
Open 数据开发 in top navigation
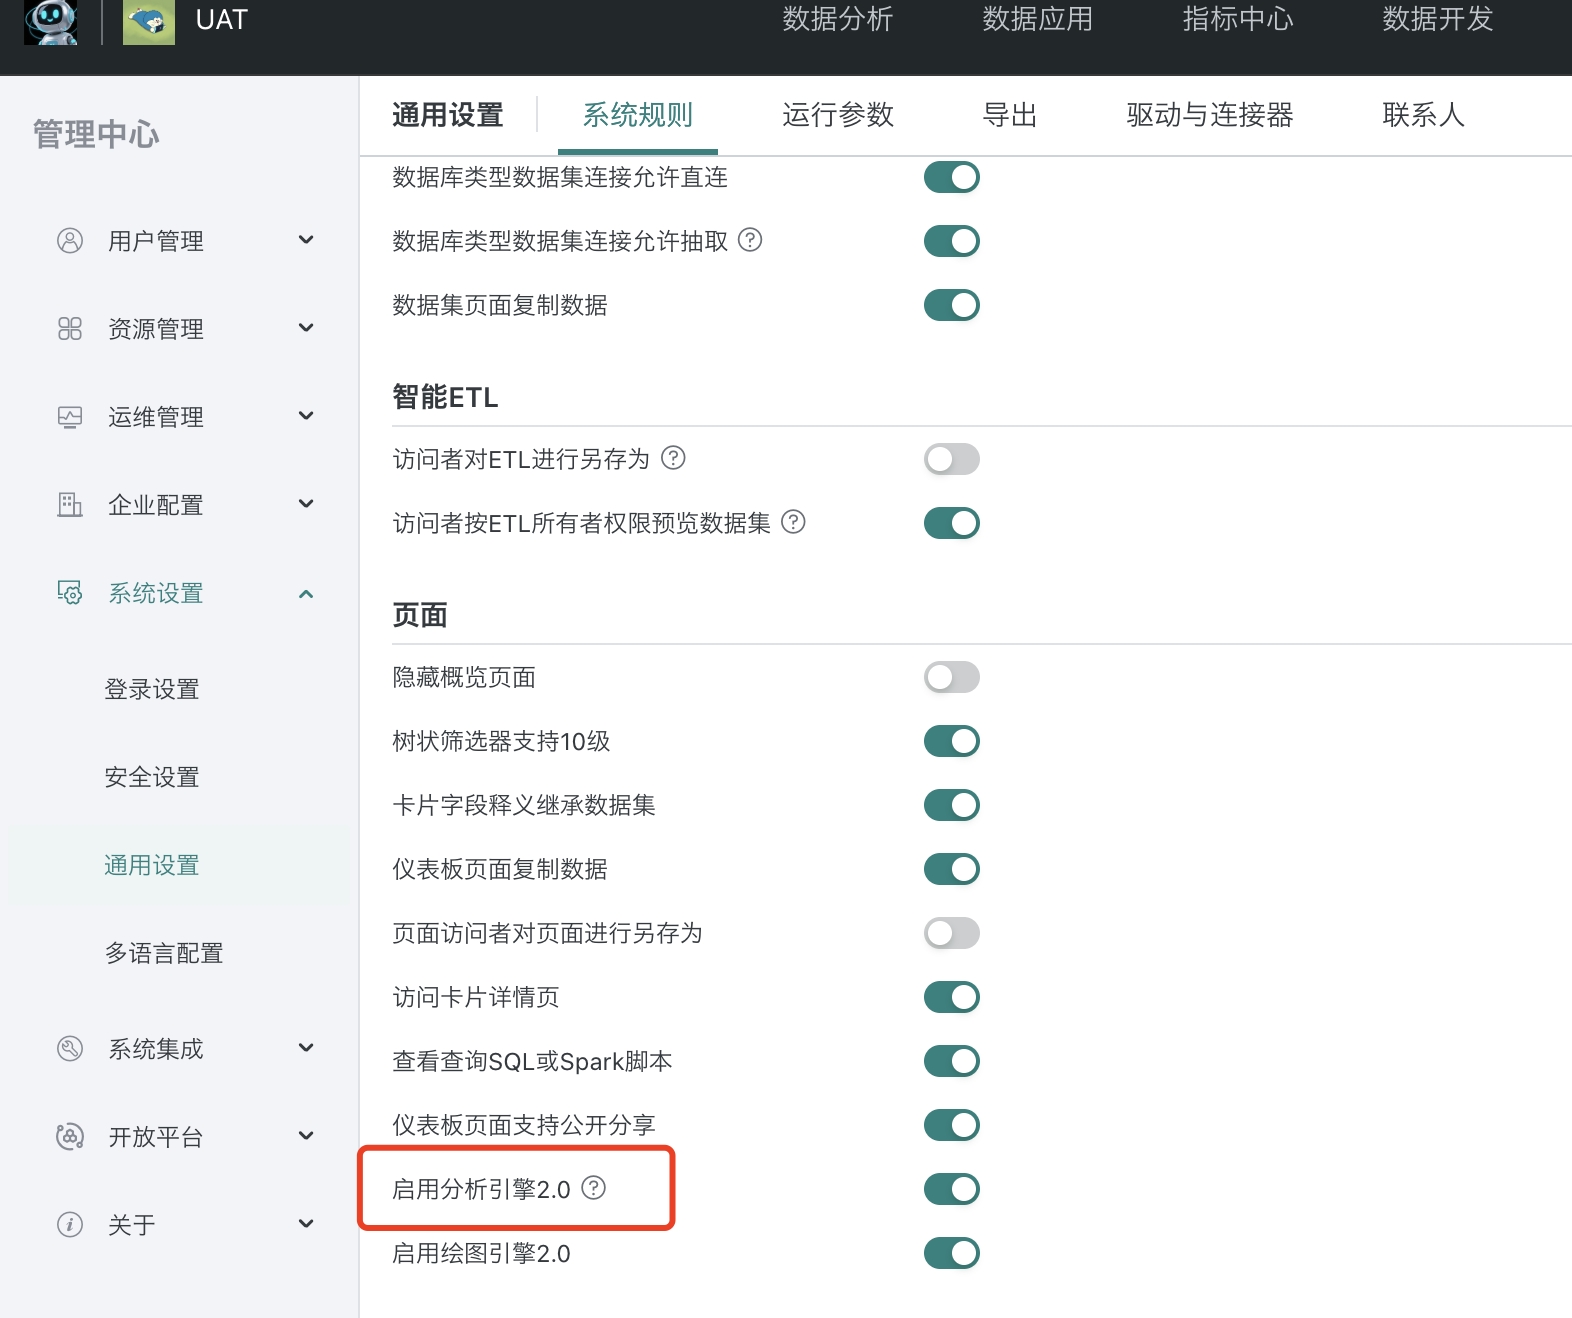(1438, 19)
